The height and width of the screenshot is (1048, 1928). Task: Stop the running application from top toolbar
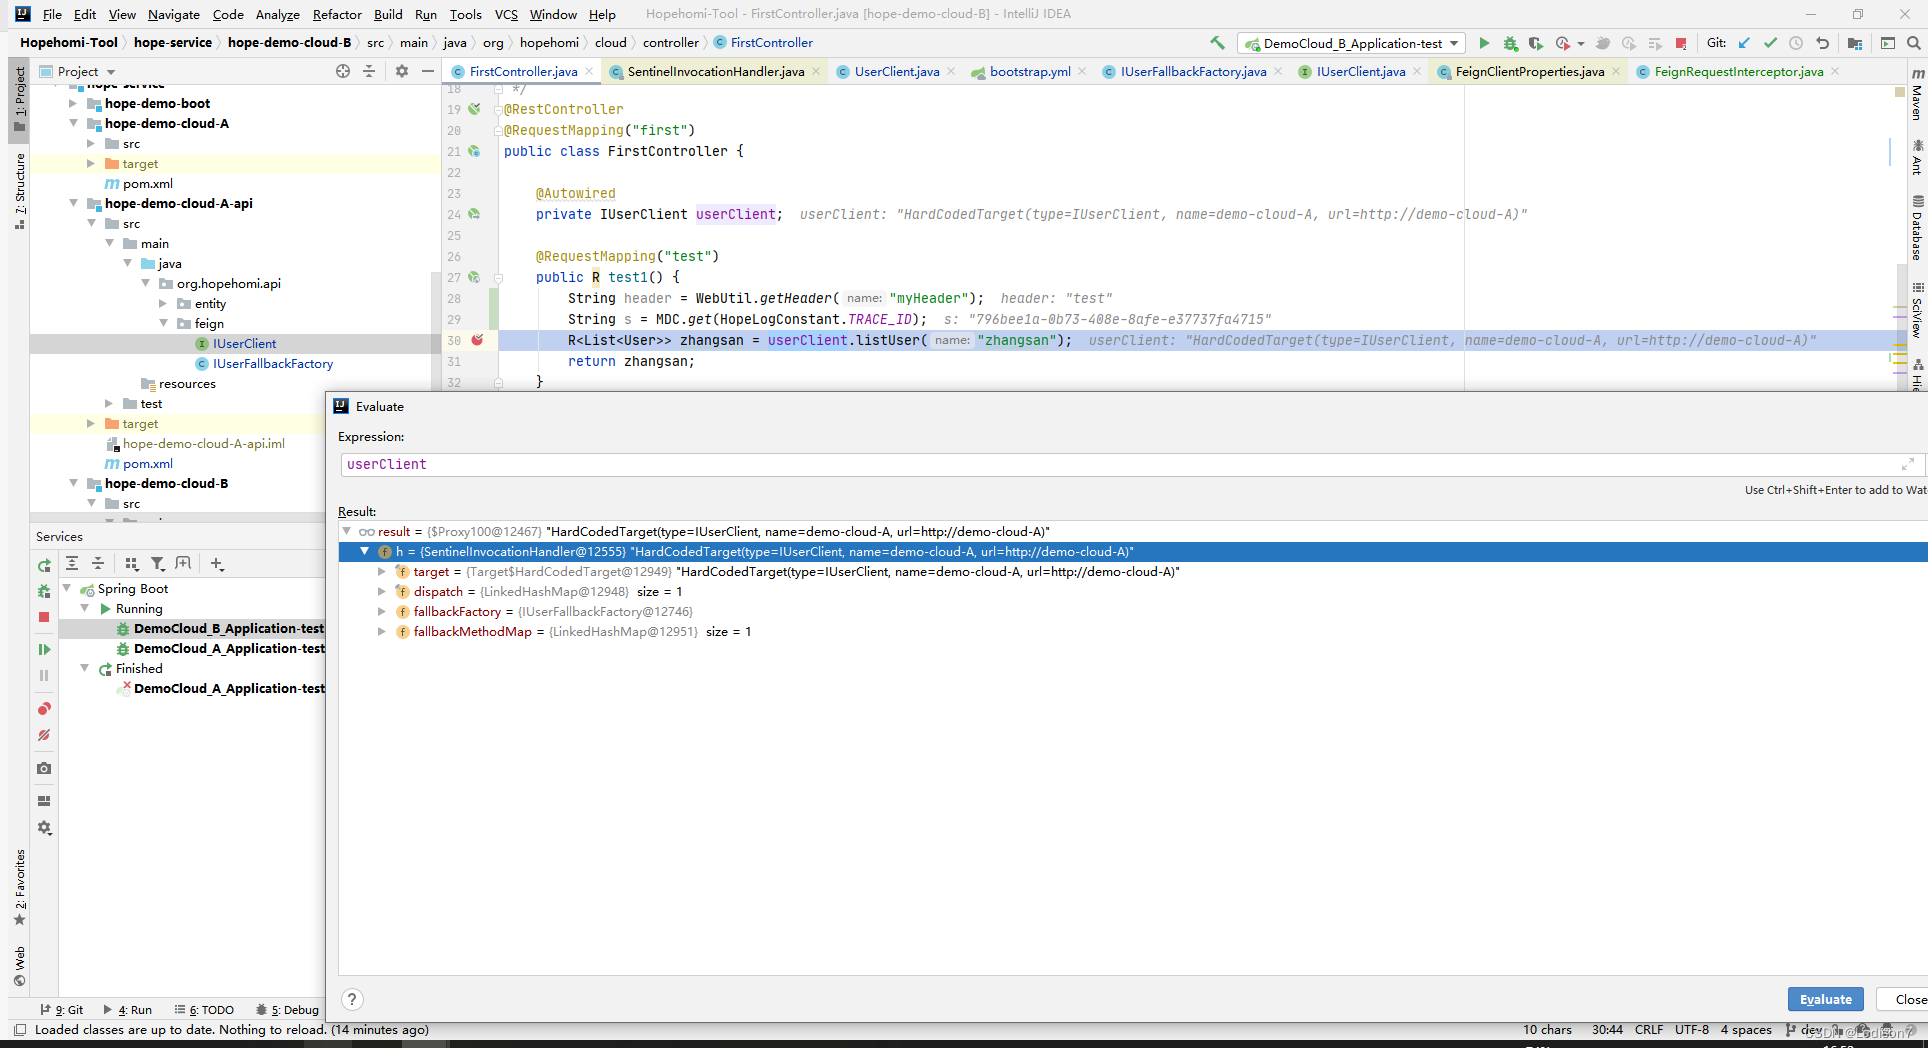click(x=1681, y=43)
